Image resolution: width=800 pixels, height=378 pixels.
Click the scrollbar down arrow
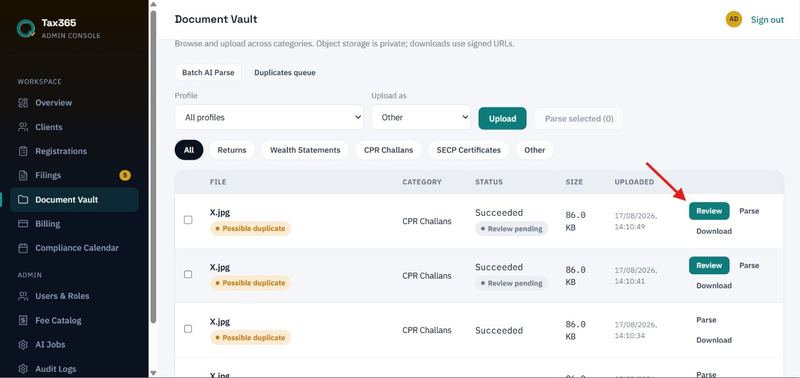coord(154,373)
